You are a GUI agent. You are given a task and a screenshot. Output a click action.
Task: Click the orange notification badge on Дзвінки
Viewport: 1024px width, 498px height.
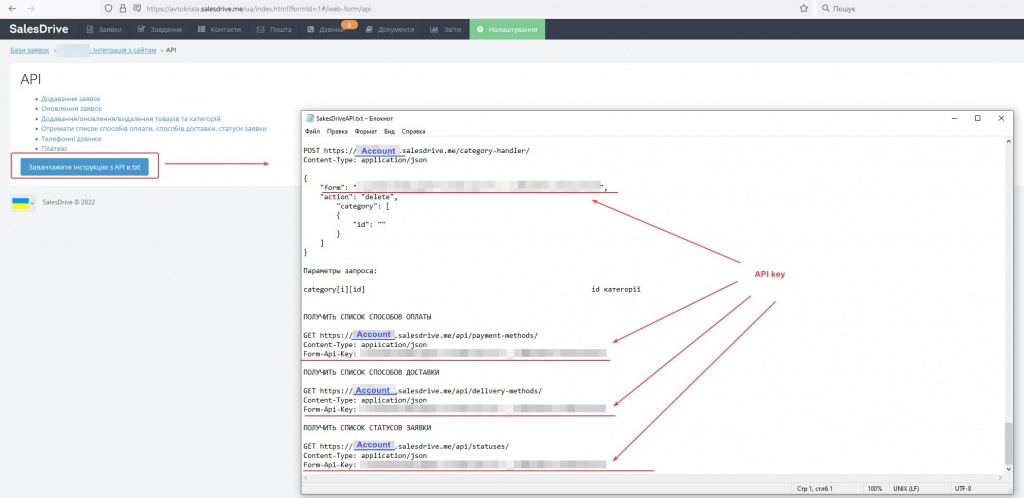[349, 25]
